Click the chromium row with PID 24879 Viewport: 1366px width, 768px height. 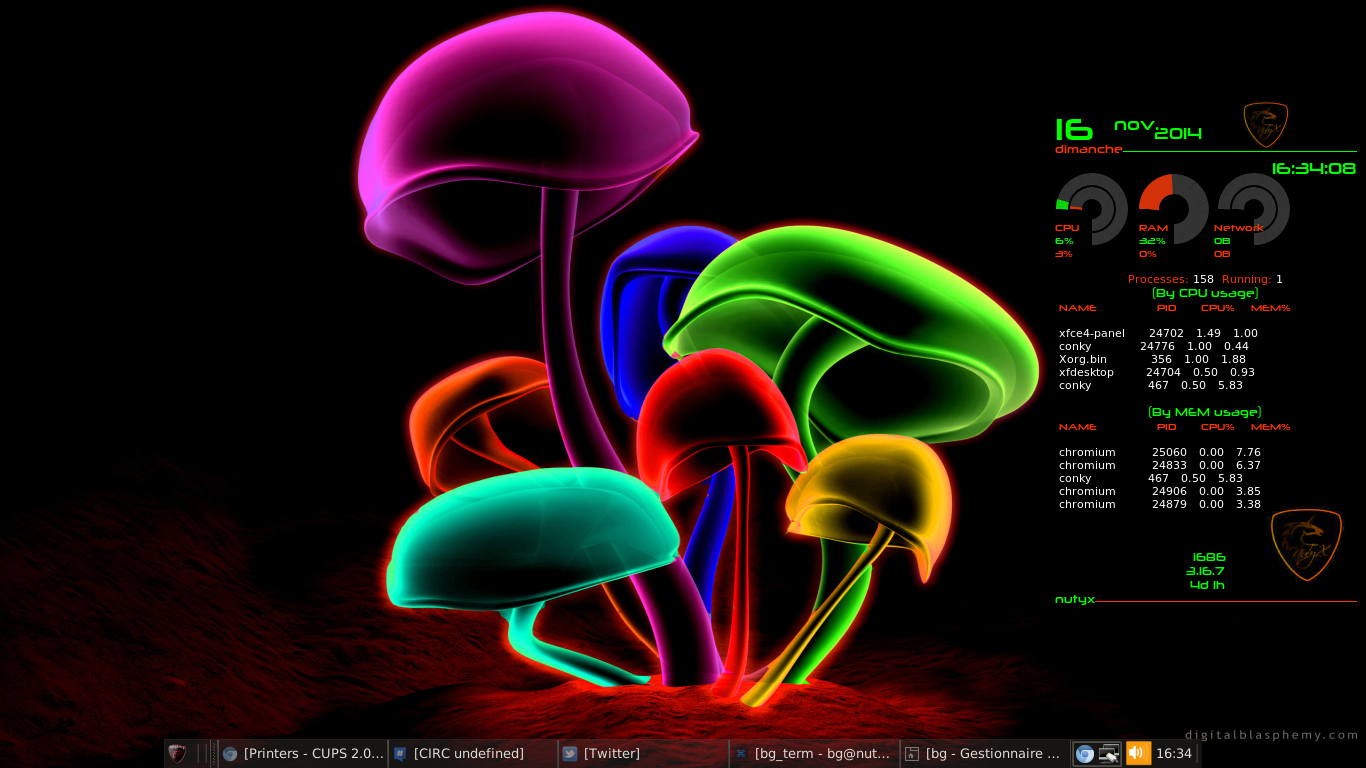tap(1160, 504)
